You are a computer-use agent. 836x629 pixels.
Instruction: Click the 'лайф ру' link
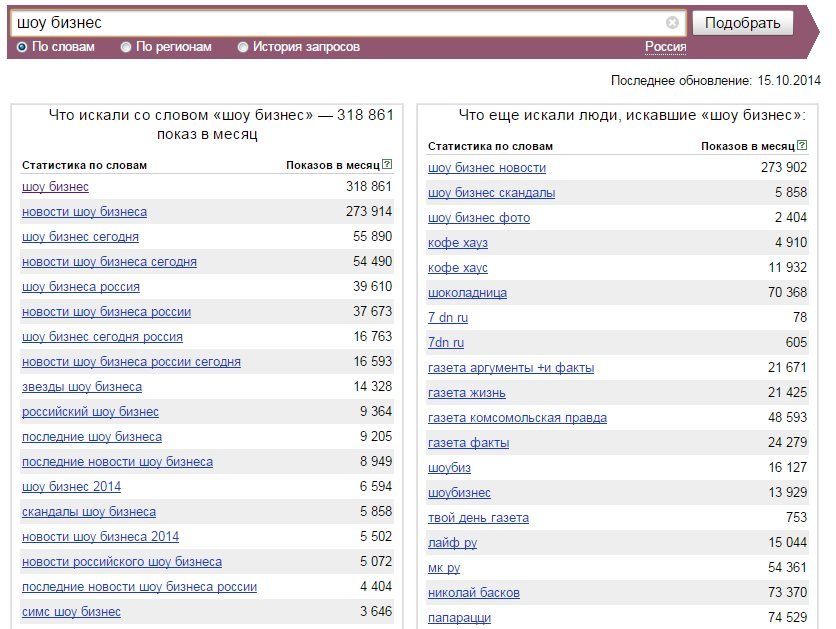[452, 543]
